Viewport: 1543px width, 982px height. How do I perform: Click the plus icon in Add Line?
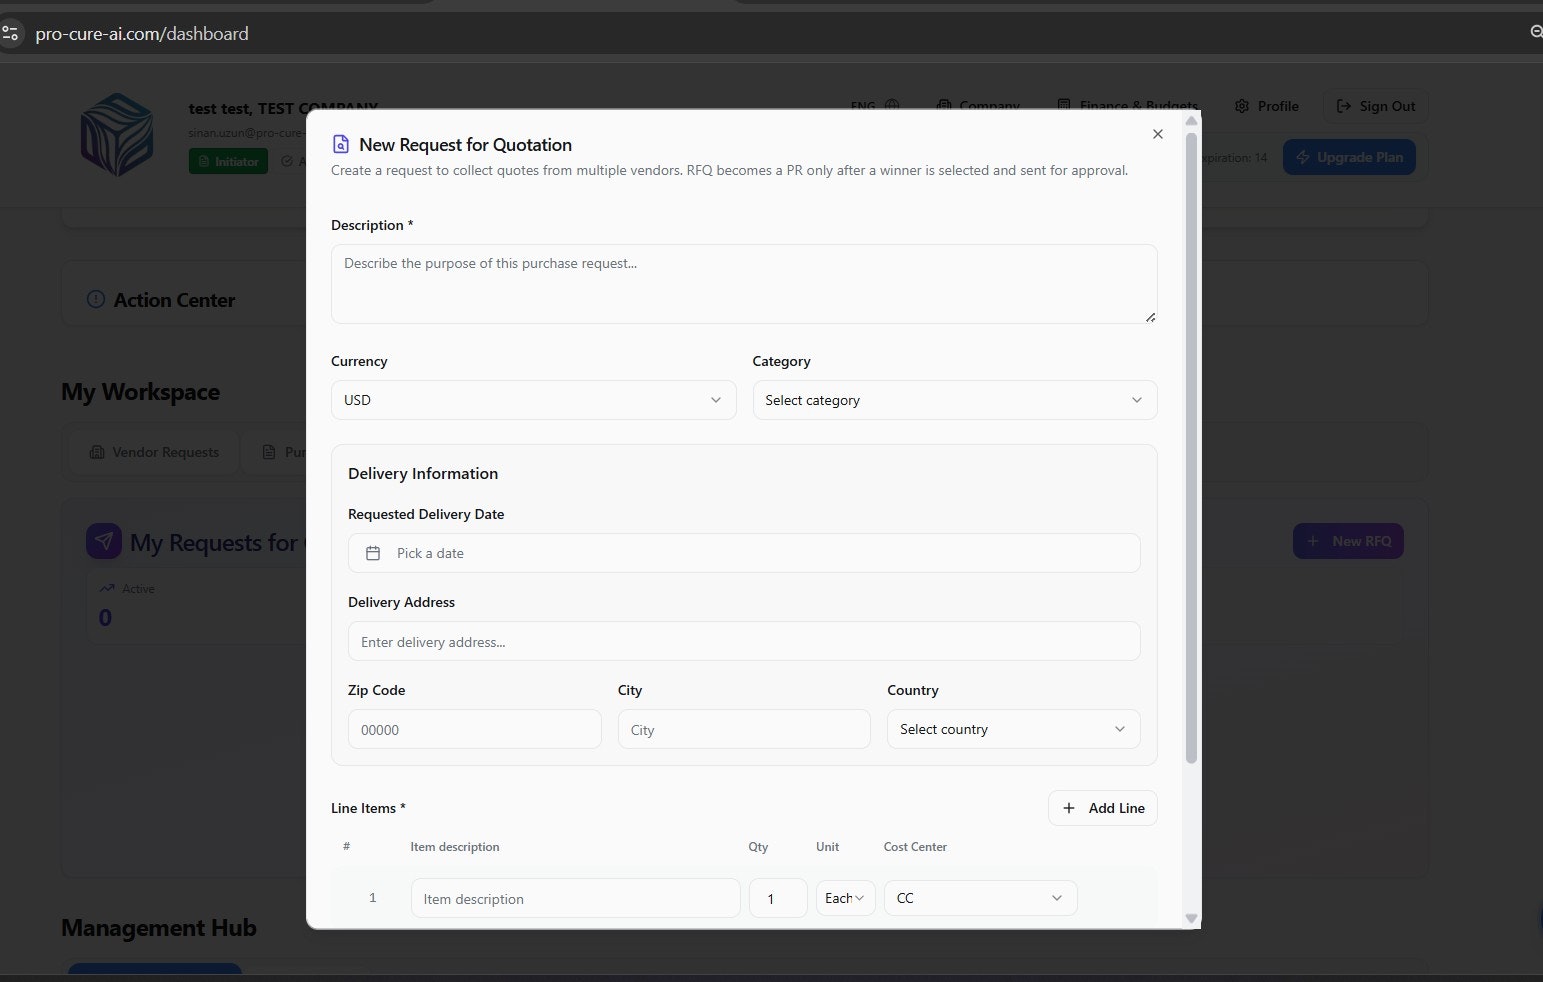click(1069, 808)
